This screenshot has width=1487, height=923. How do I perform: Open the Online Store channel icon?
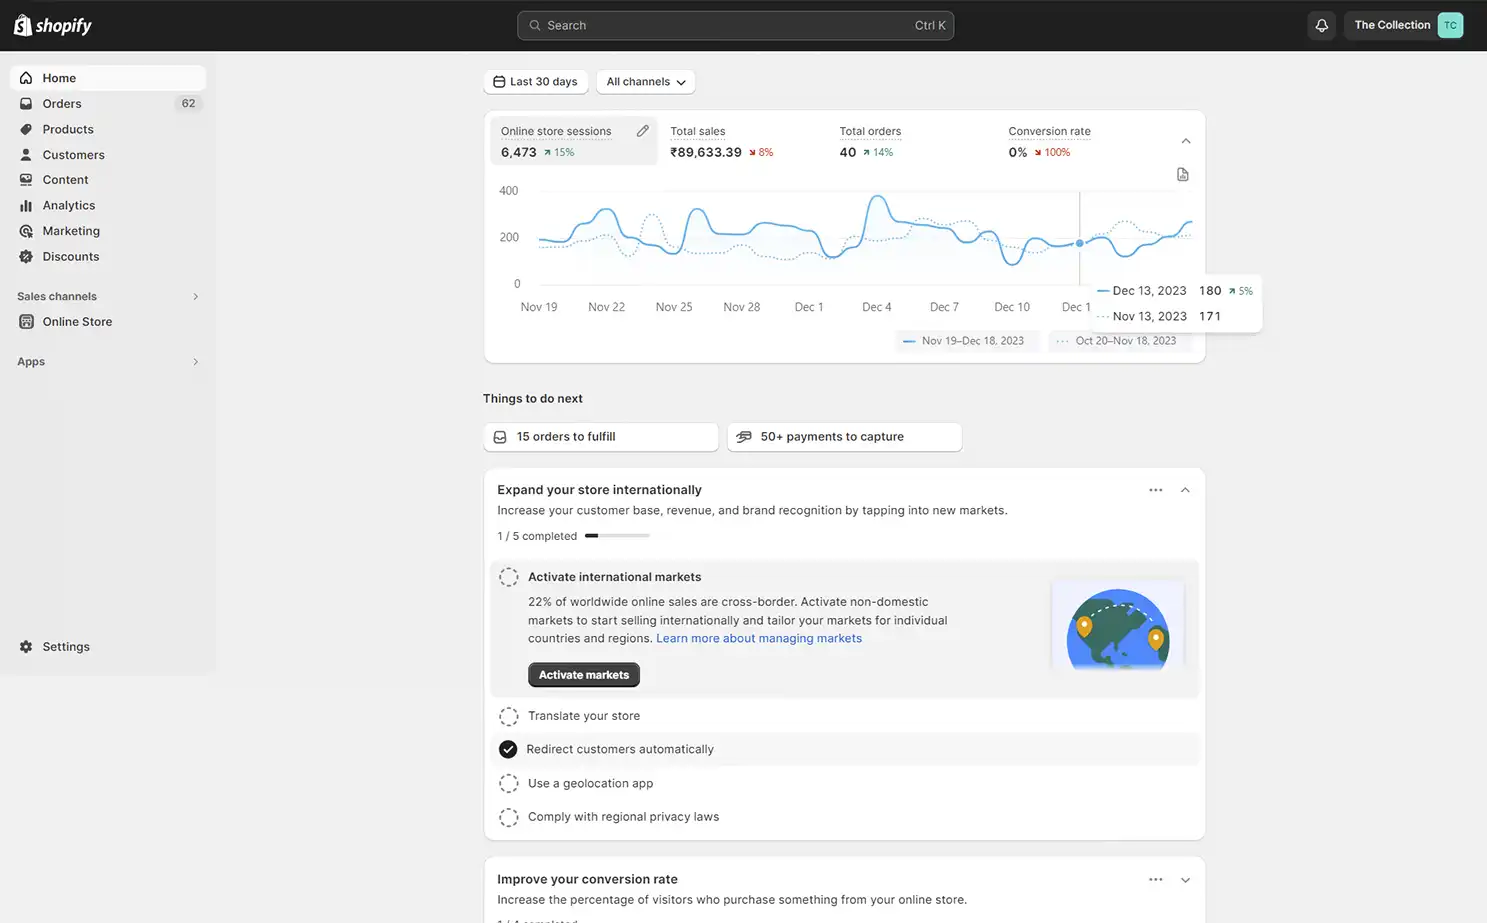(x=25, y=321)
